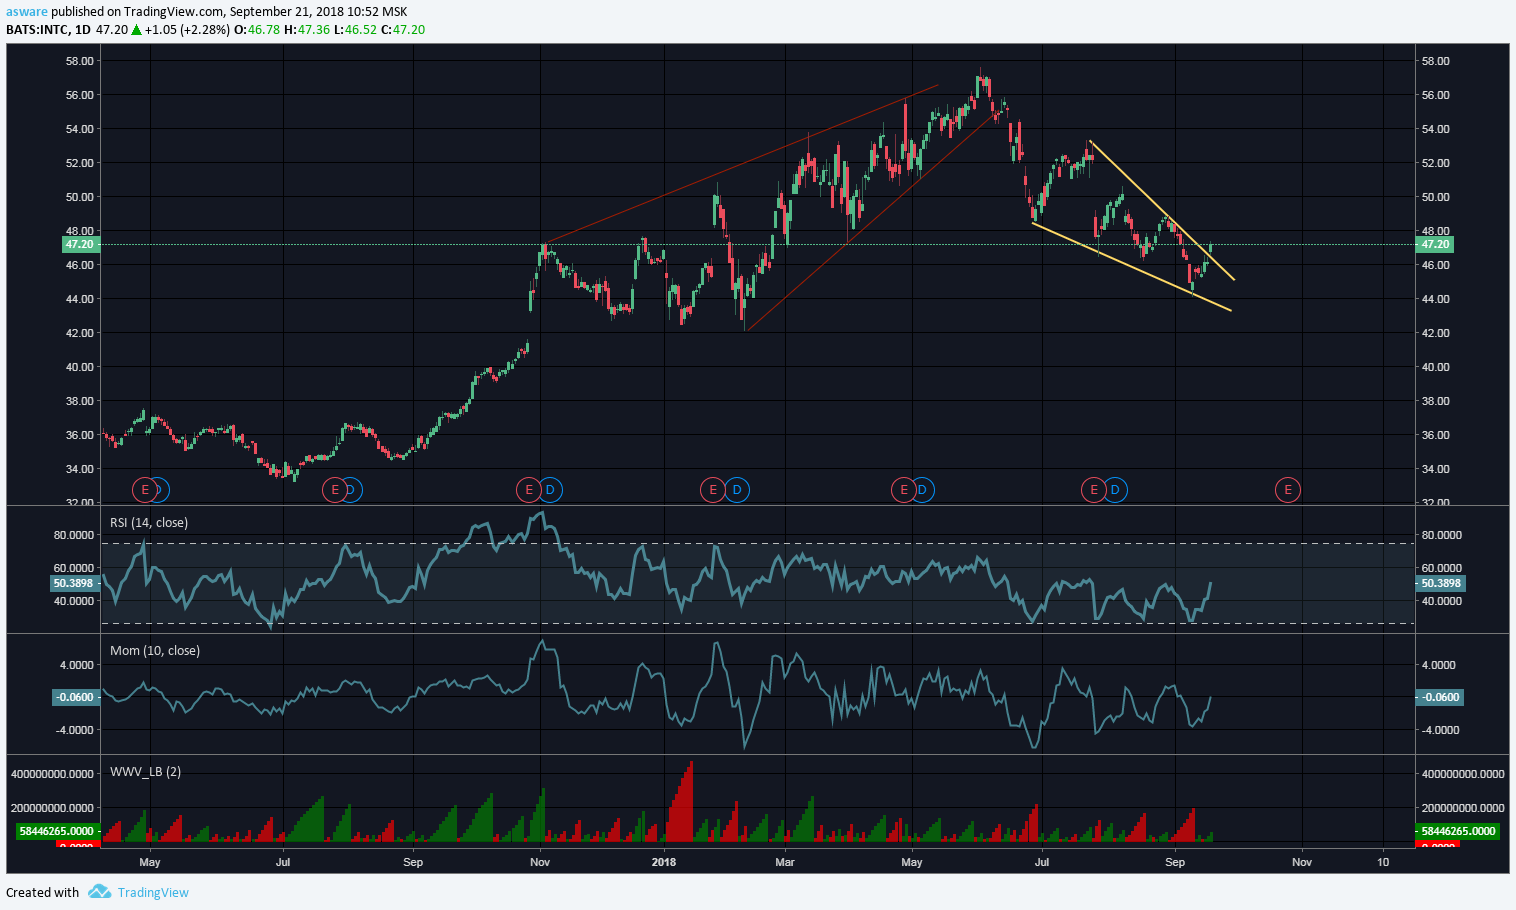
Task: Click the closing price value C:47.20
Action: tap(403, 29)
